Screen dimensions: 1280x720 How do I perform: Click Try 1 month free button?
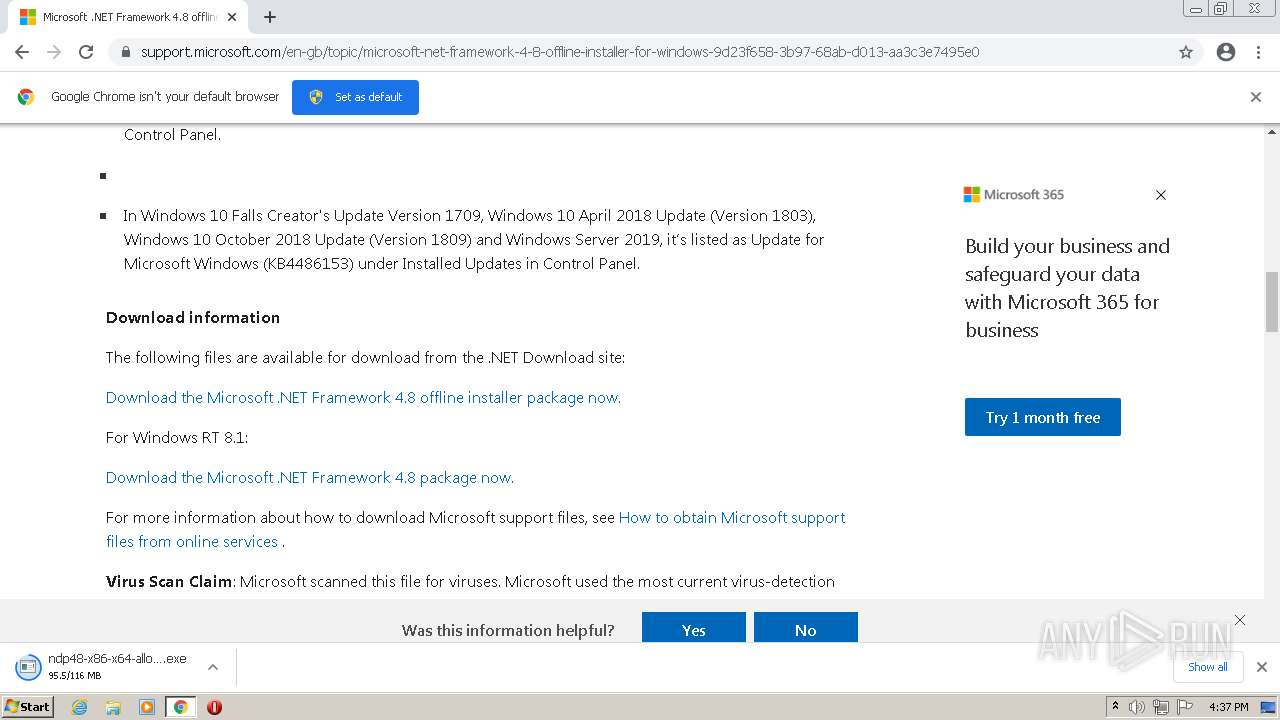point(1043,417)
